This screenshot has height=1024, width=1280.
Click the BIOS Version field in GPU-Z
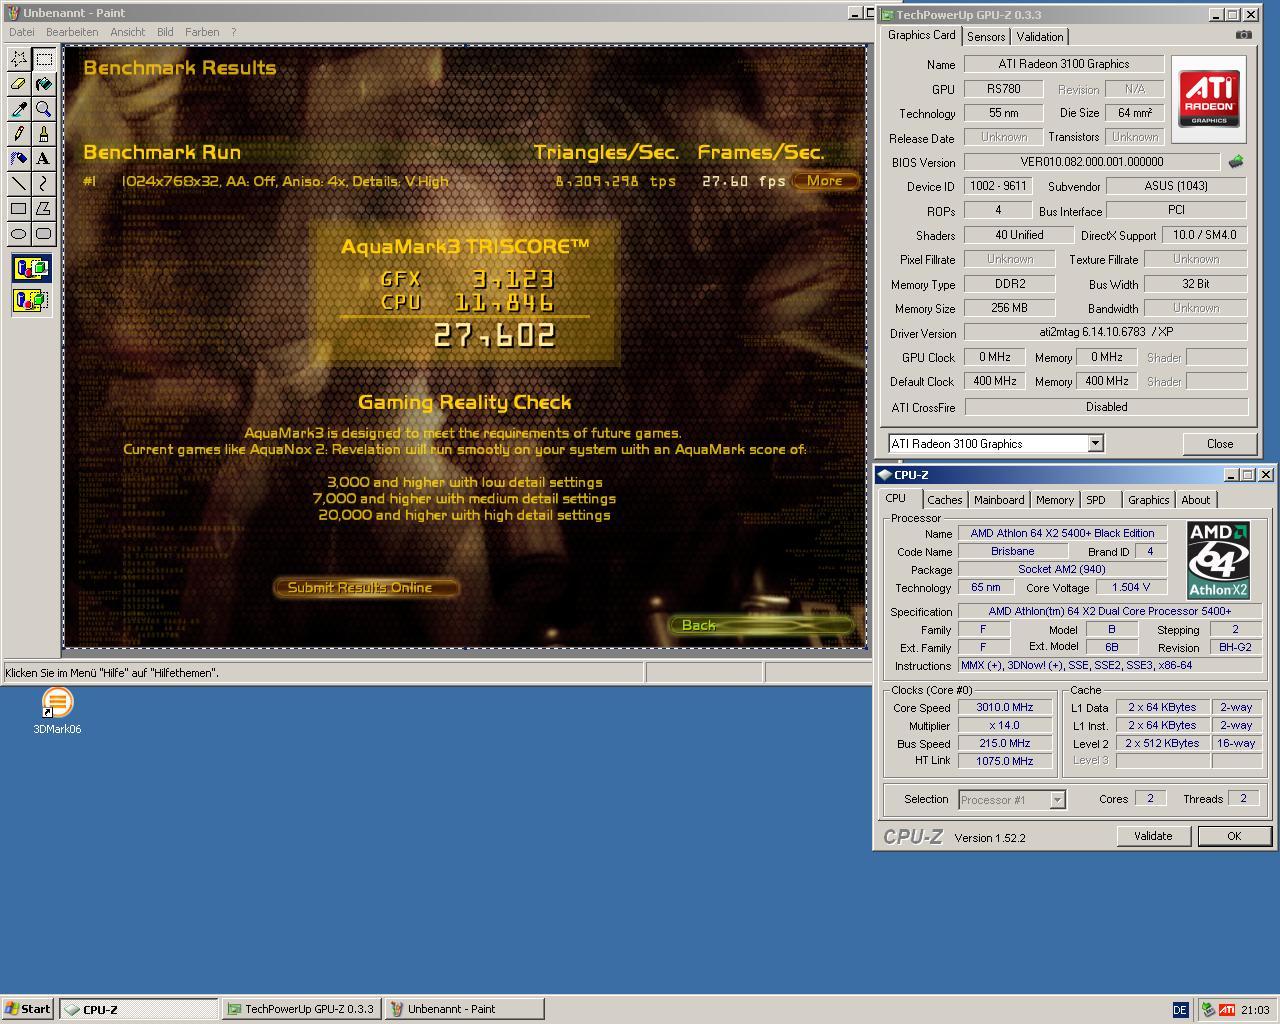1091,161
